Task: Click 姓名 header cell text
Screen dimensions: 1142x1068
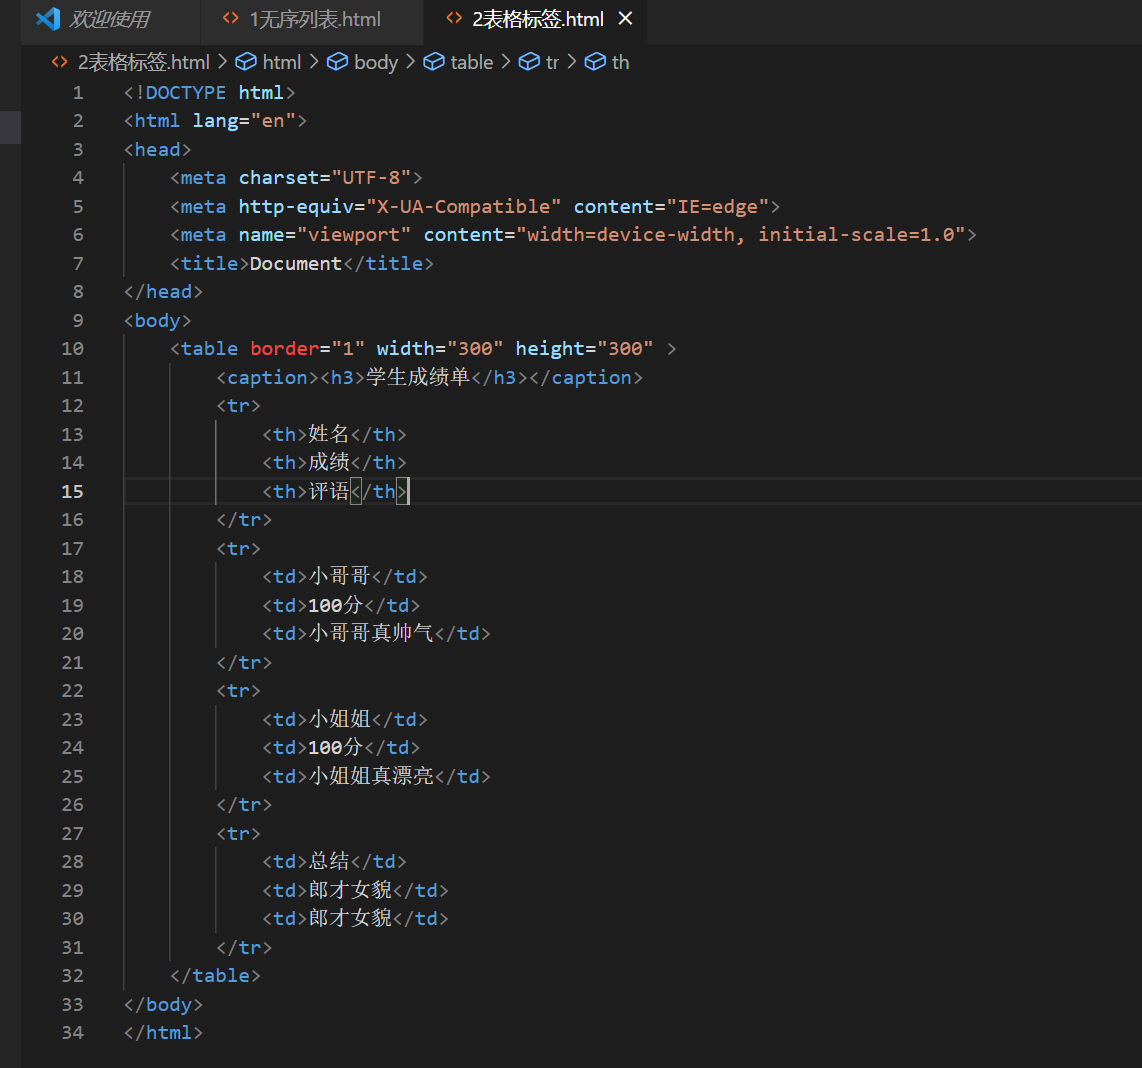Action: coord(328,434)
